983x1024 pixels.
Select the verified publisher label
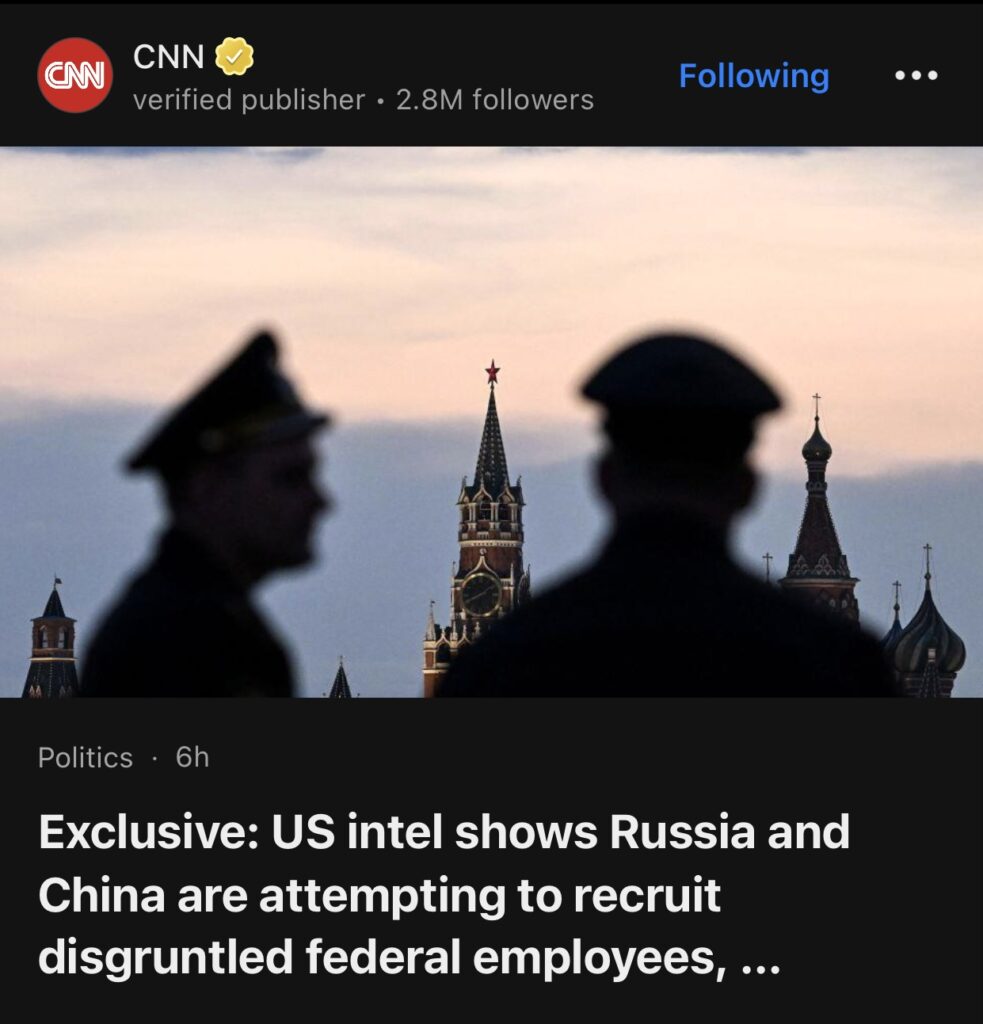249,101
